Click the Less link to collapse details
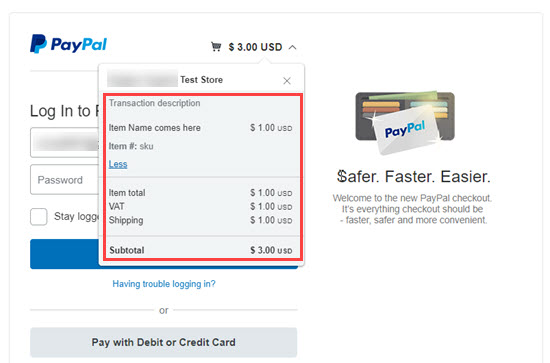The image size is (550, 363). 118,164
